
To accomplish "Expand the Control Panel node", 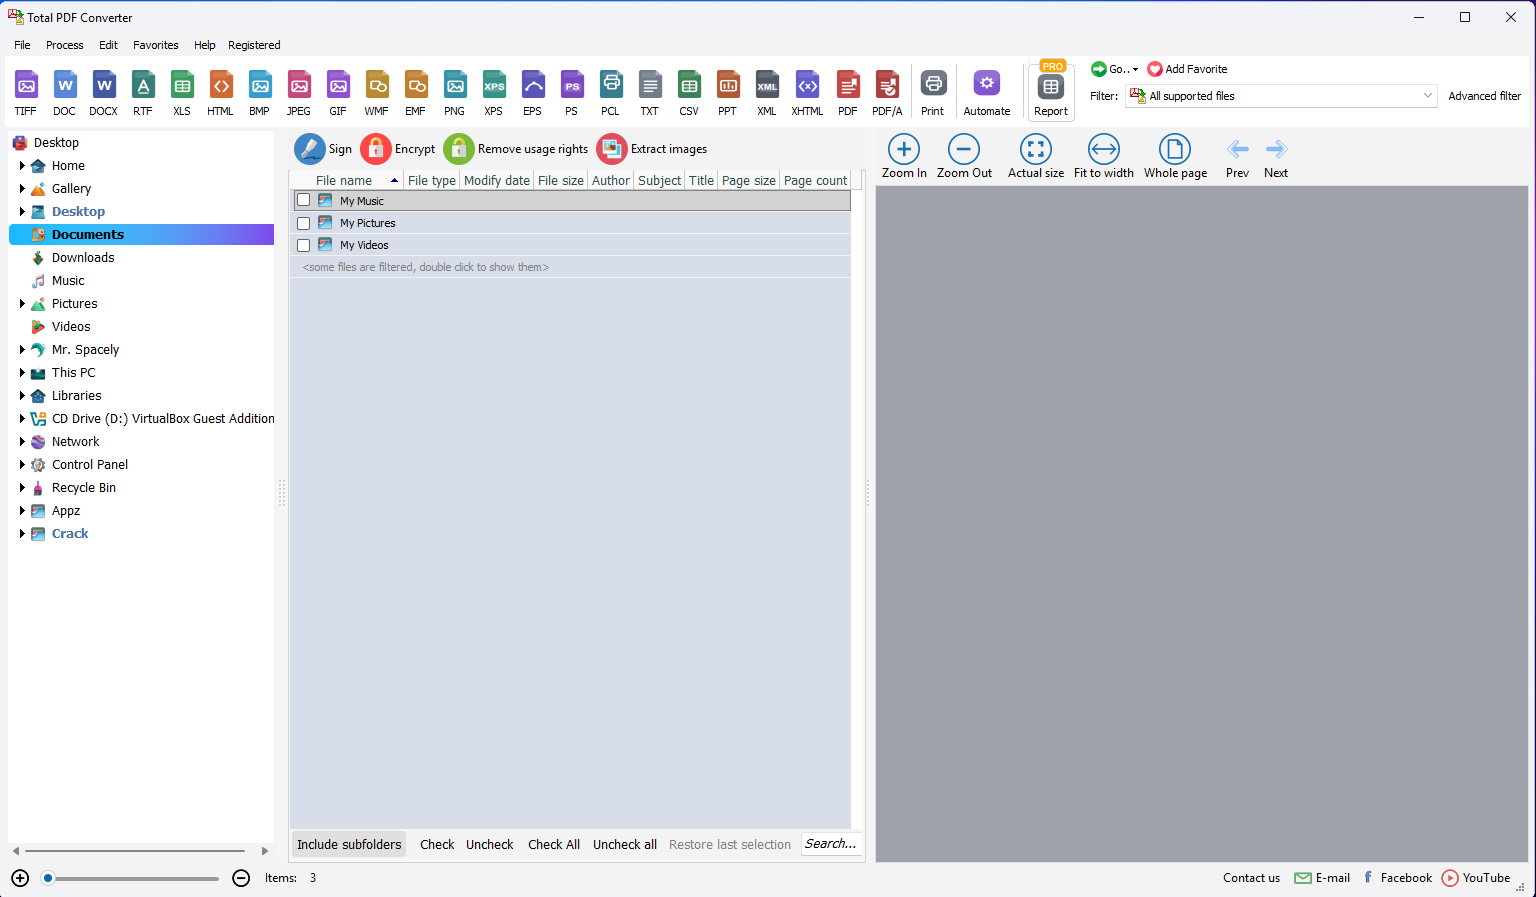I will (x=22, y=465).
